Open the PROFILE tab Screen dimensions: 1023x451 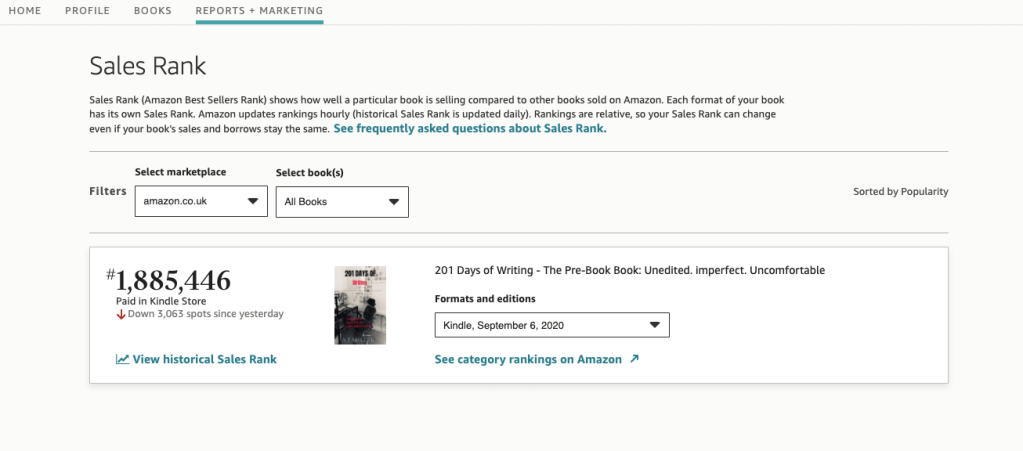point(87,11)
